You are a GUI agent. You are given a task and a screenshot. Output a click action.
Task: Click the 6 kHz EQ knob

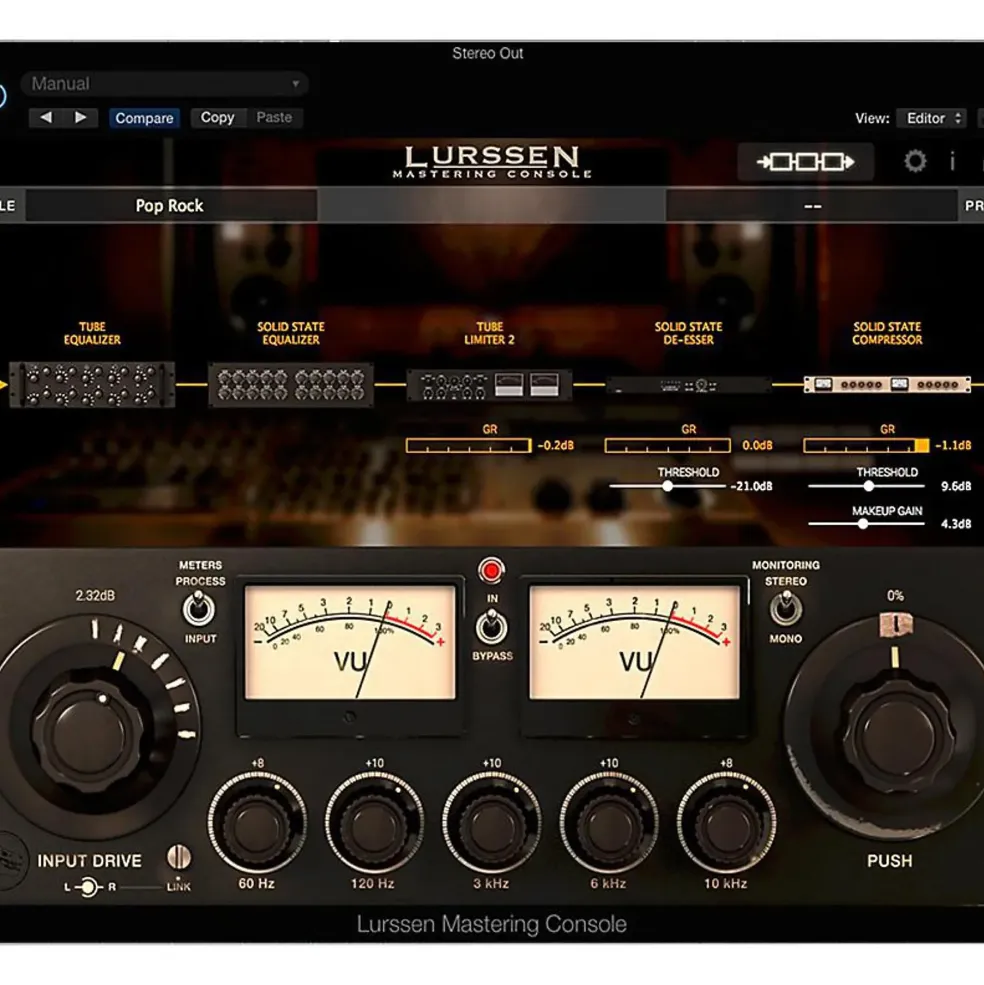[x=609, y=824]
